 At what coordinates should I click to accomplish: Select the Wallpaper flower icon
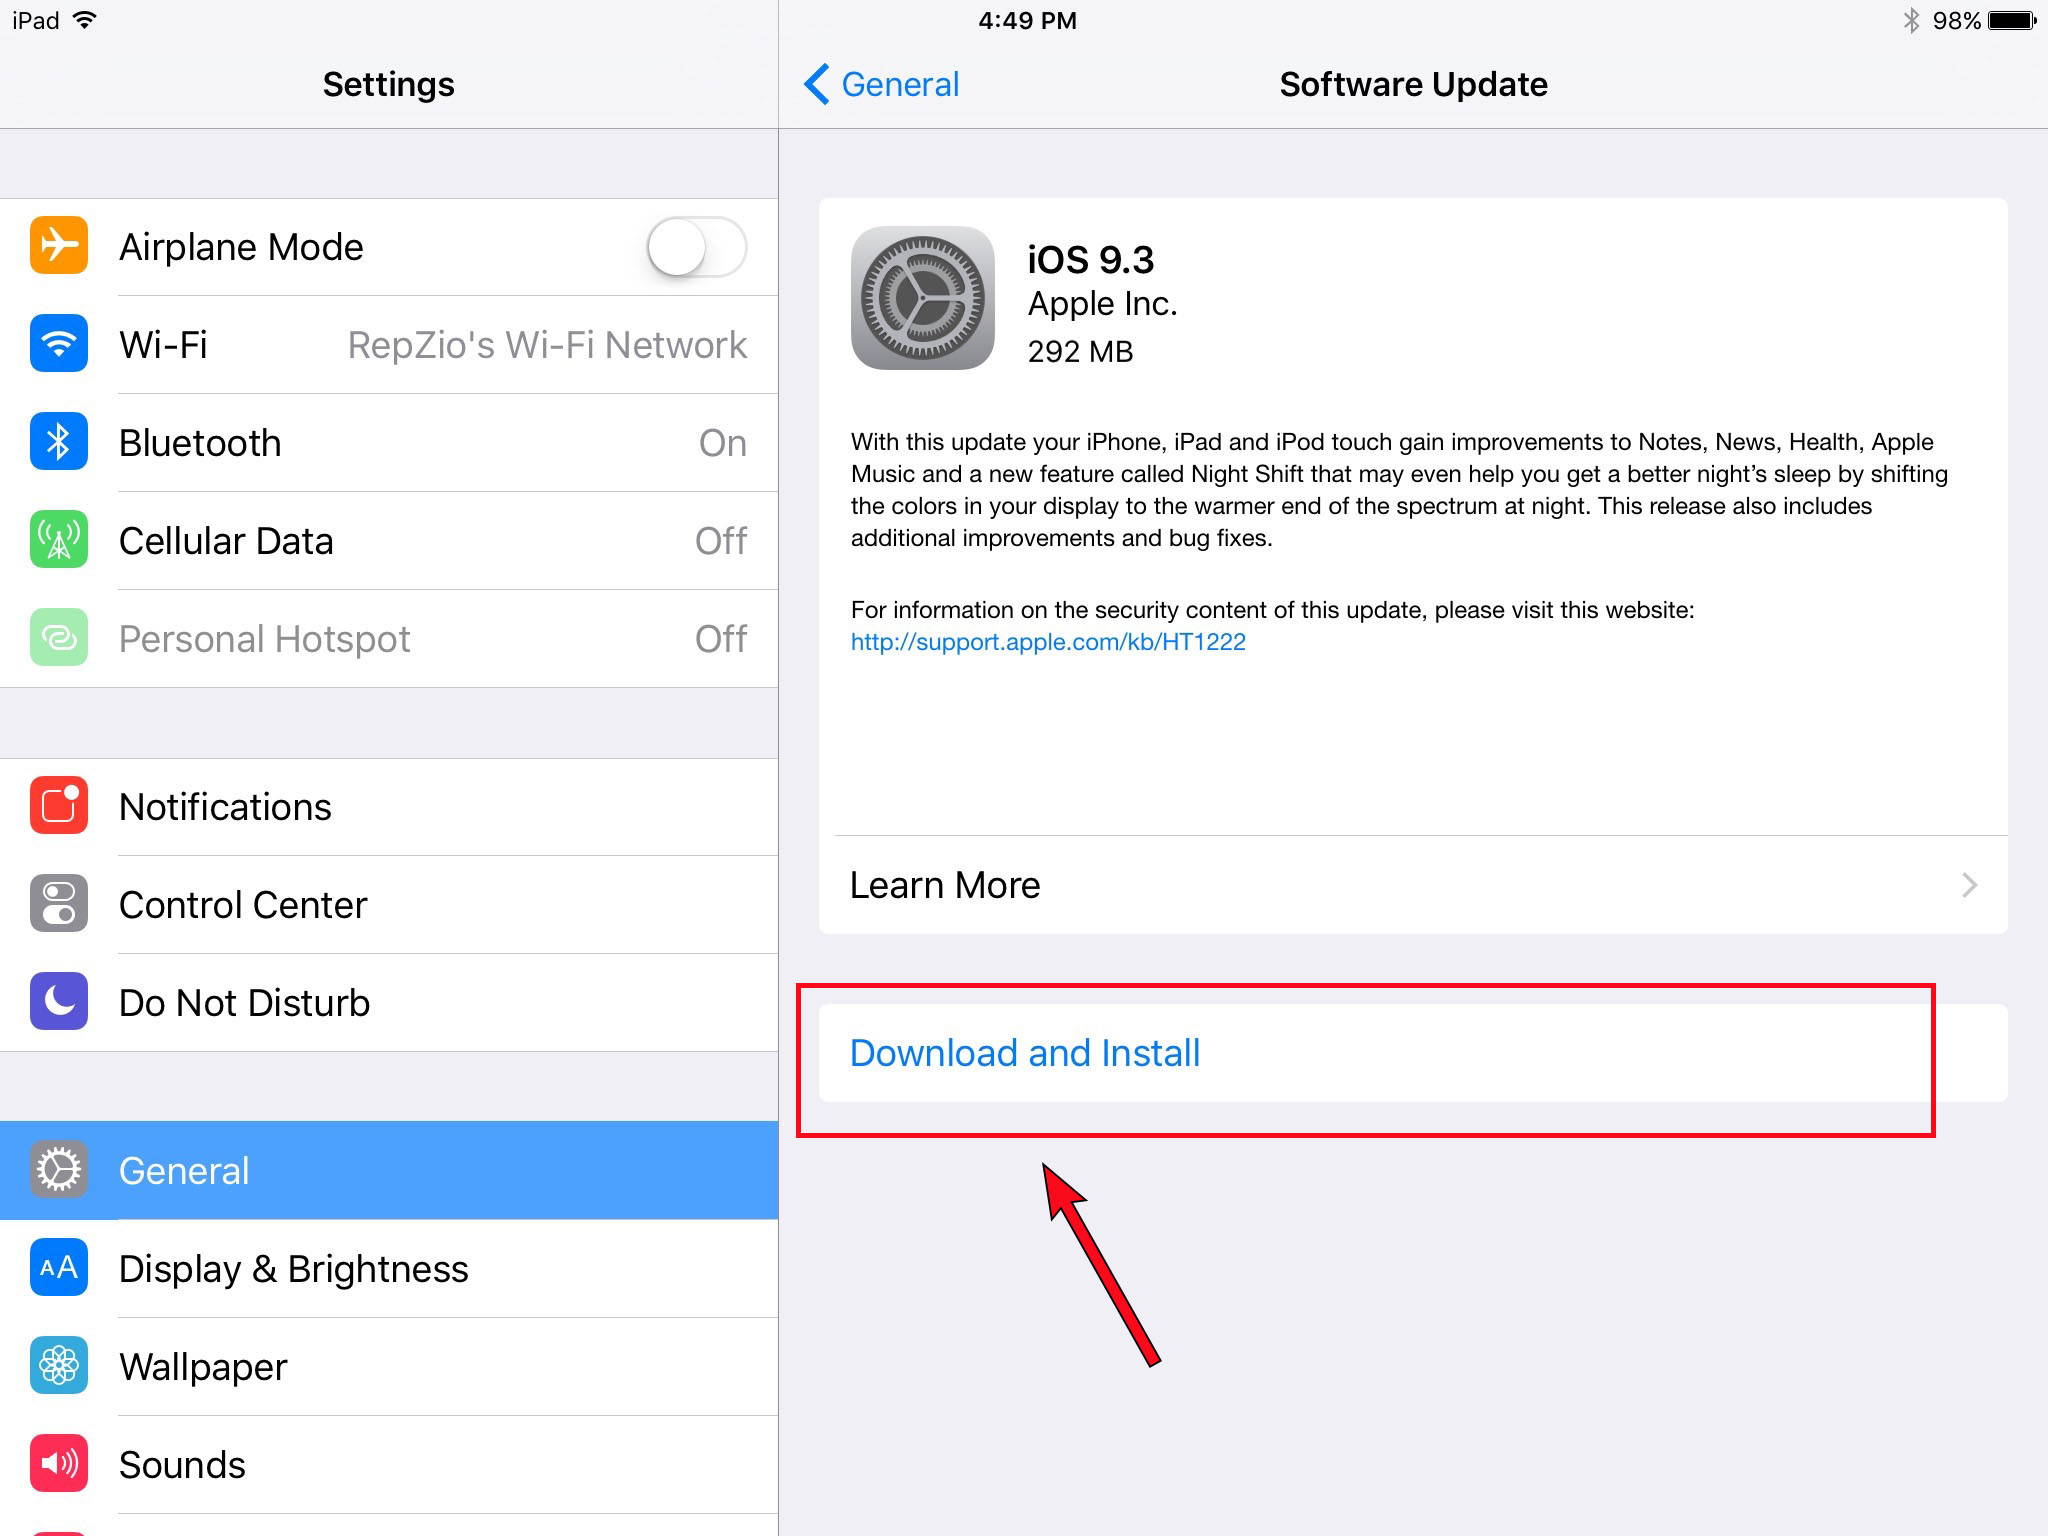[59, 1365]
